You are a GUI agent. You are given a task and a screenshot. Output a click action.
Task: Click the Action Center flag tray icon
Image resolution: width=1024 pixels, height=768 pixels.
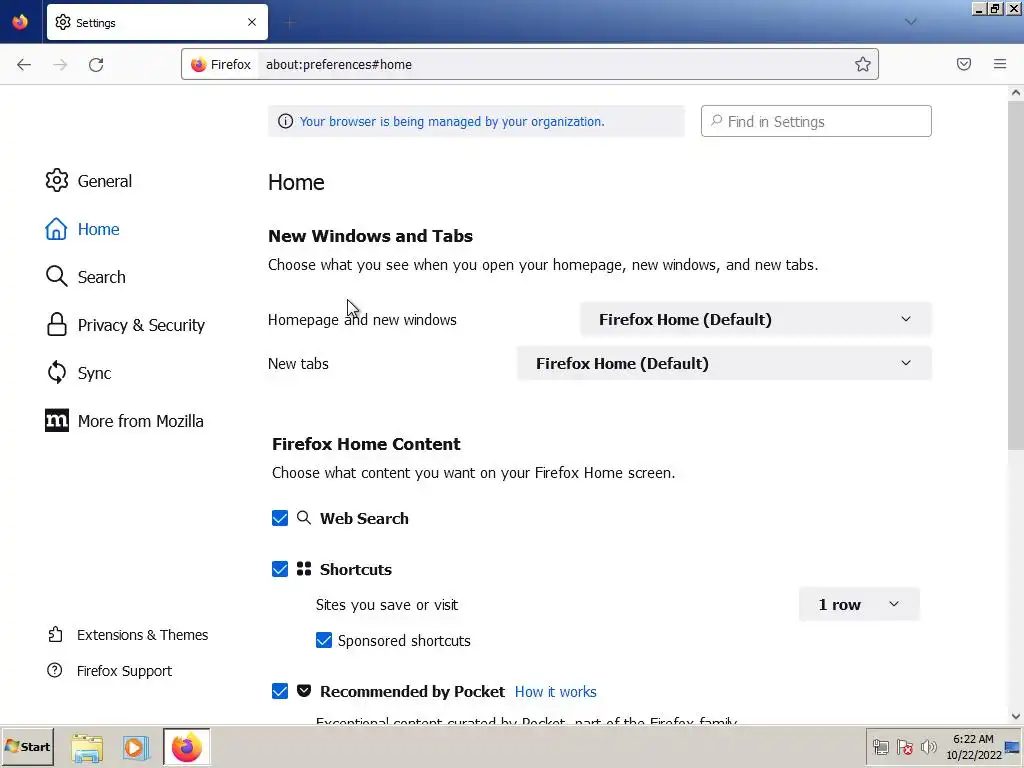[905, 747]
